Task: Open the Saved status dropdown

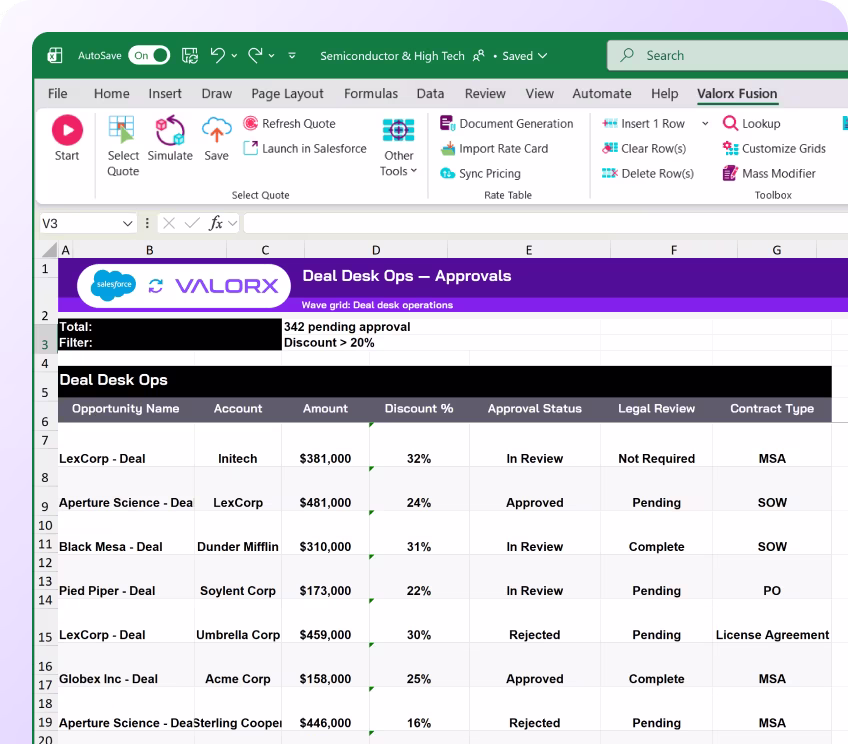Action: click(525, 56)
